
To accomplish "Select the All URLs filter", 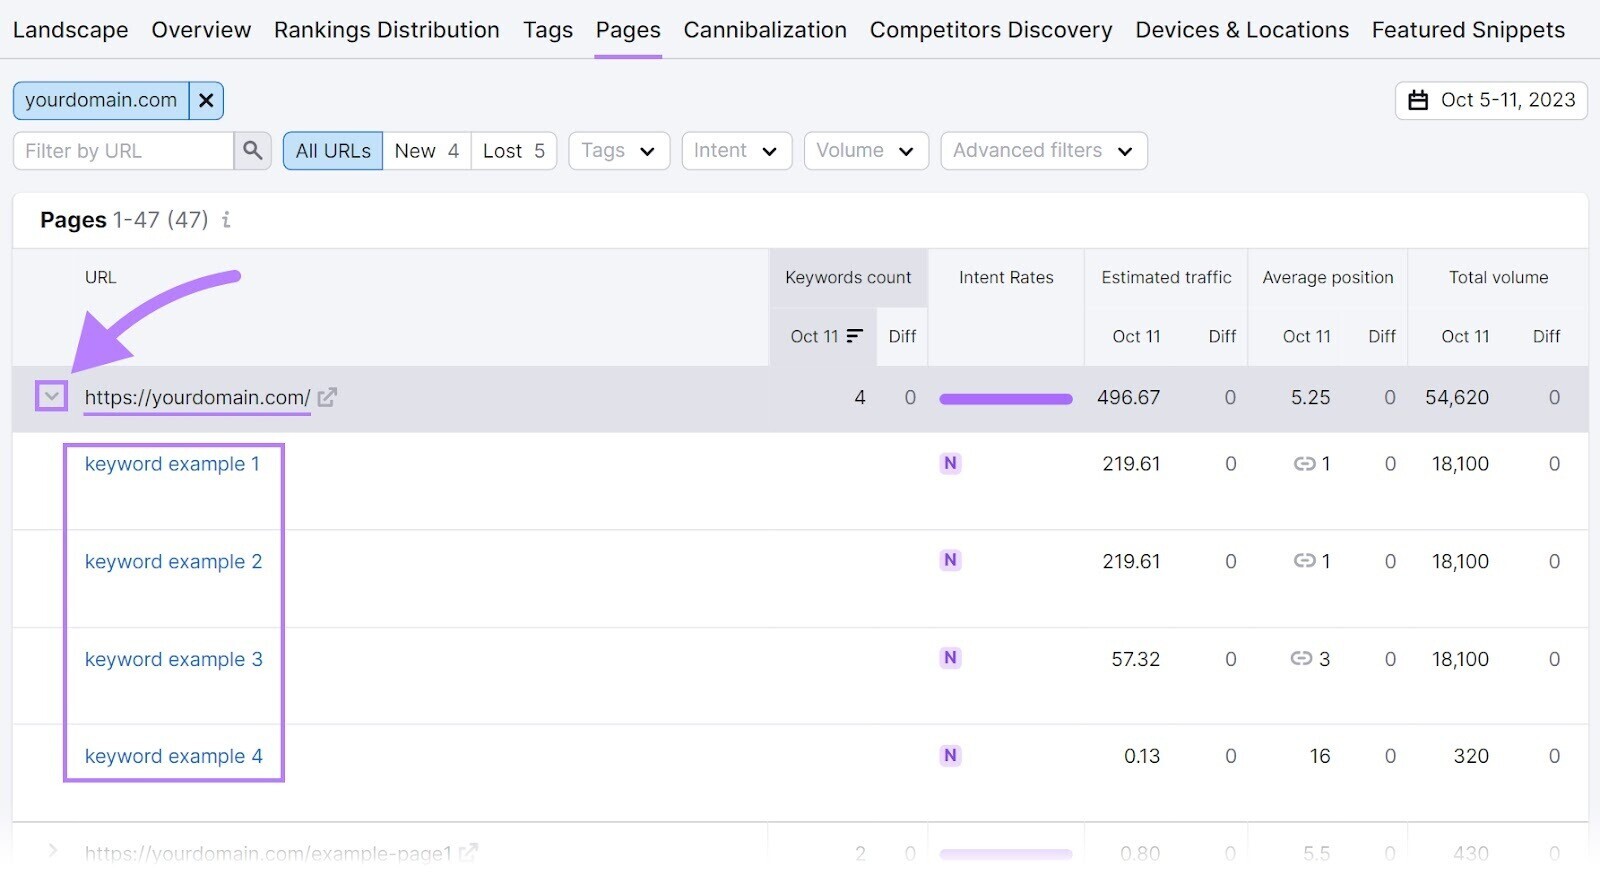I will point(333,151).
